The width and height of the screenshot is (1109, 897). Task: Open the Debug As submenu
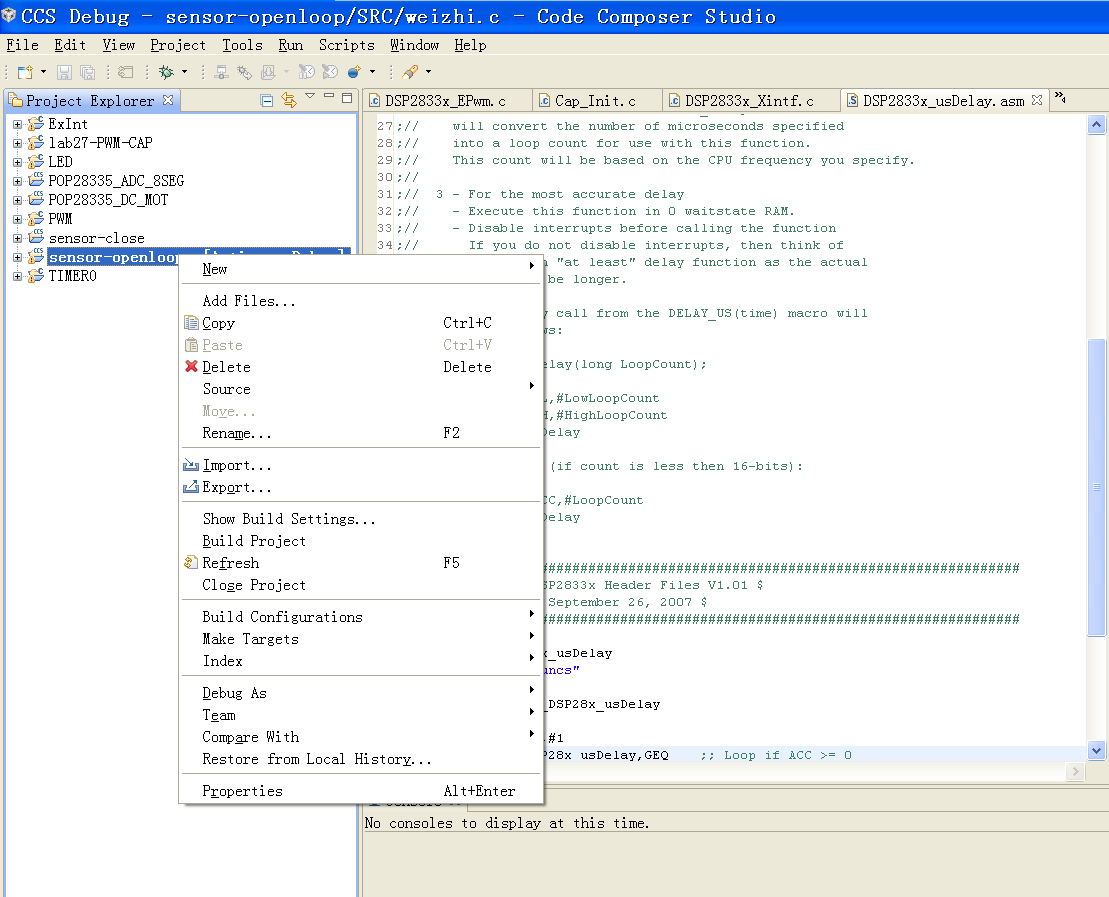click(361, 693)
